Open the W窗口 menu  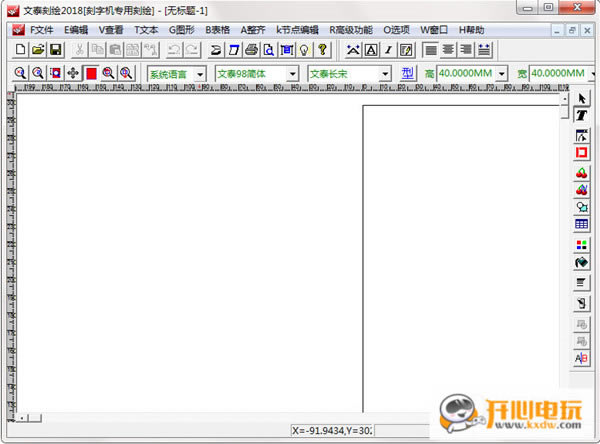434,30
